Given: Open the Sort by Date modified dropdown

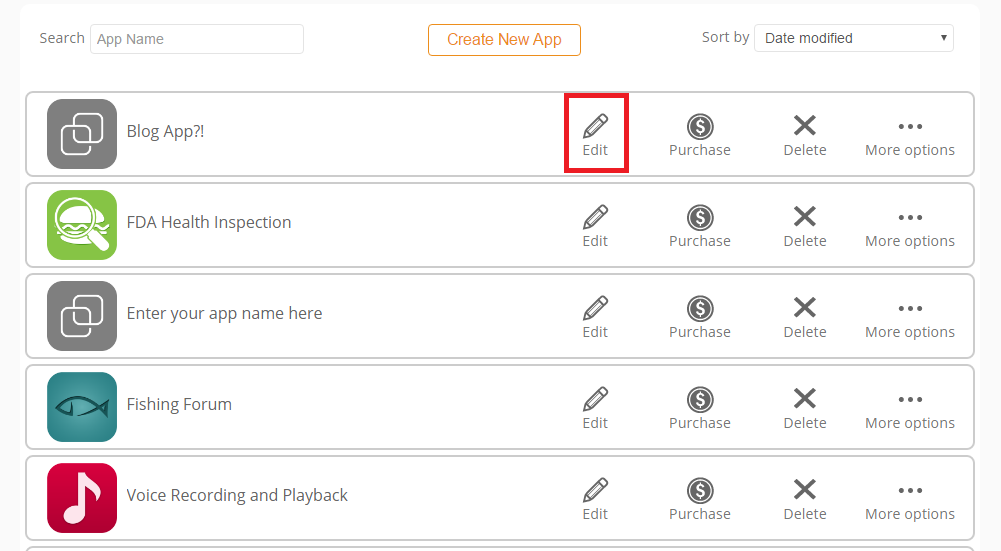Looking at the screenshot, I should point(854,38).
